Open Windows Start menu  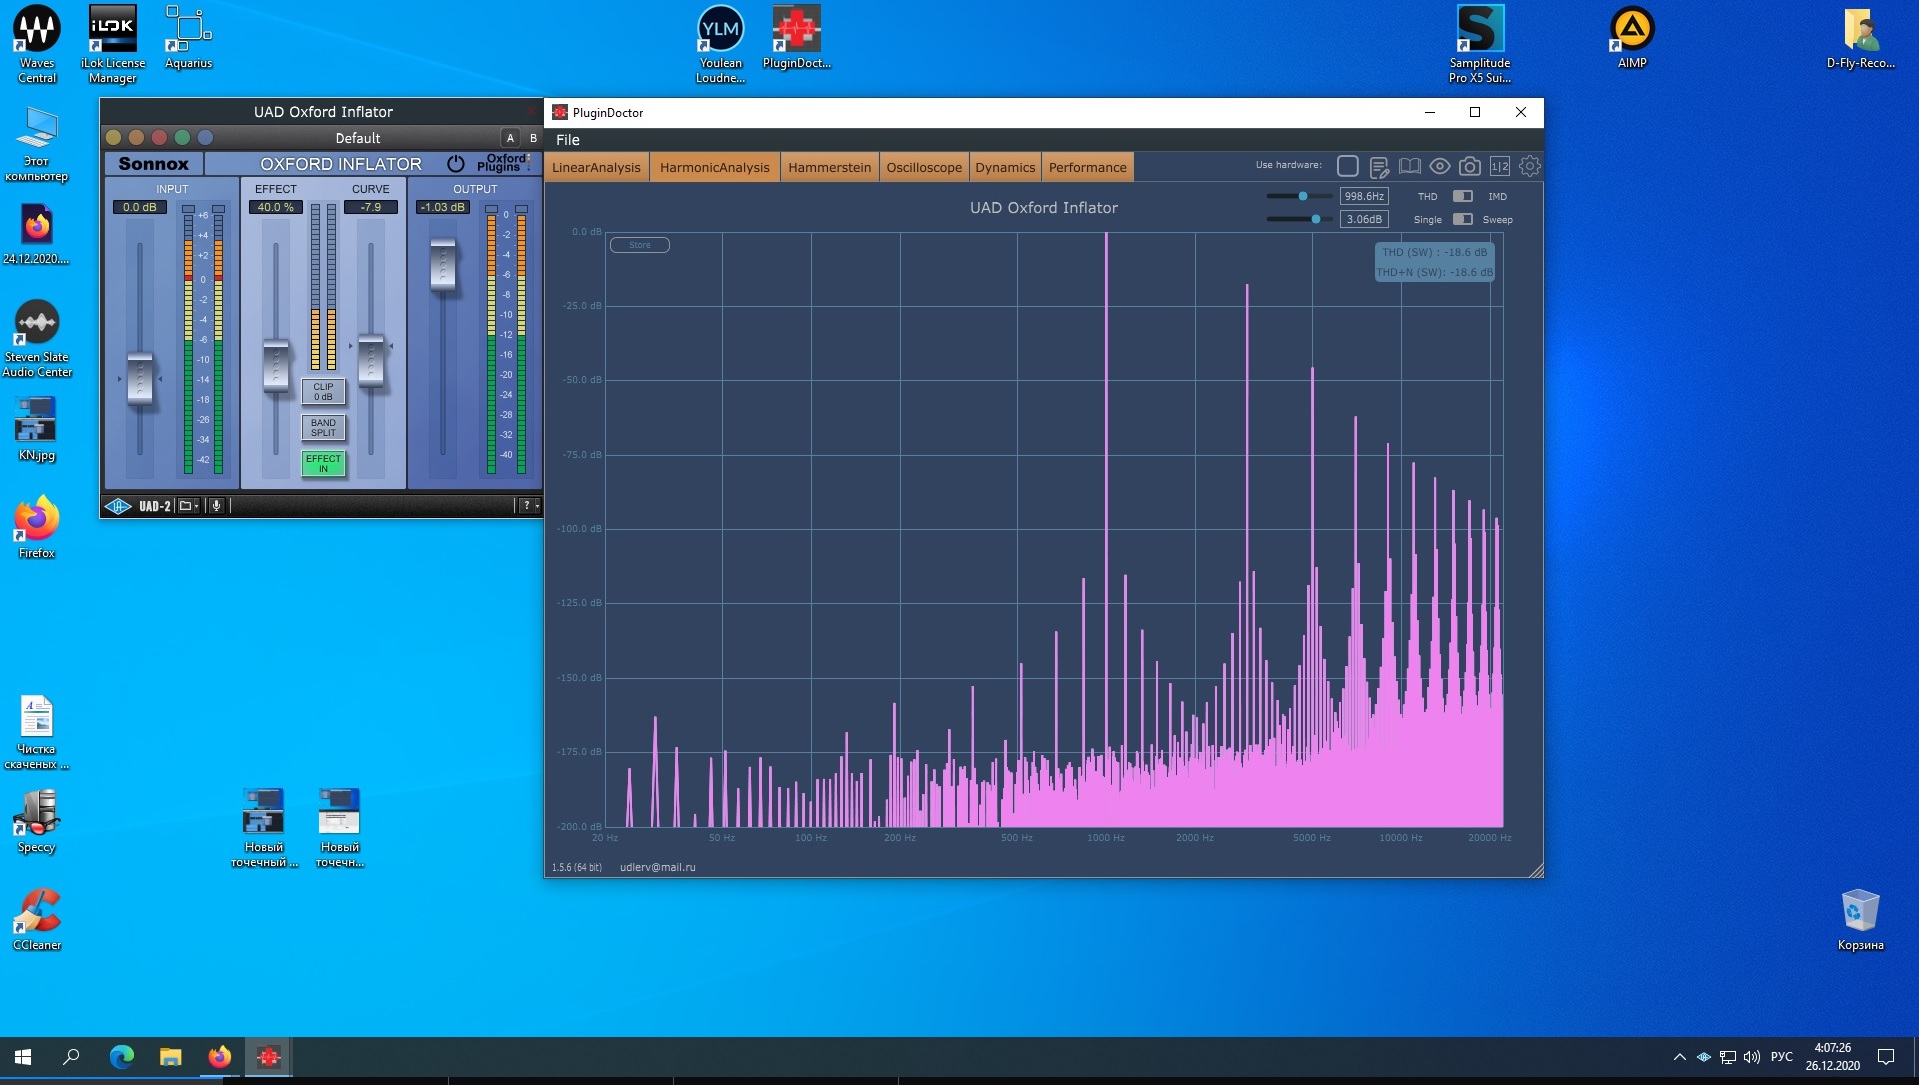tap(23, 1057)
